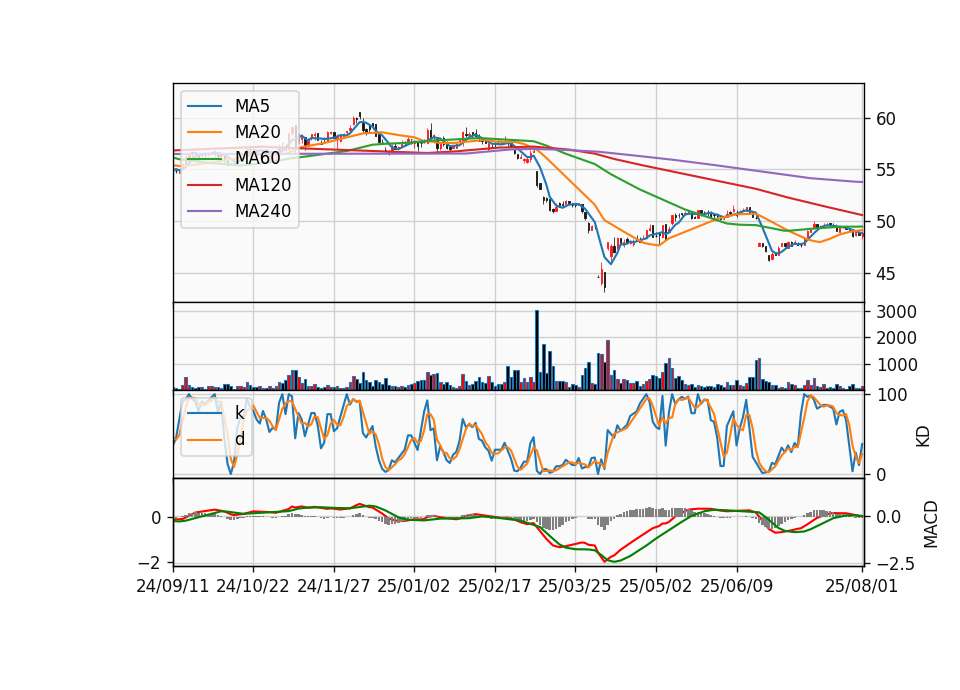
Task: Click the MA60 legend label
Action: (x=258, y=158)
